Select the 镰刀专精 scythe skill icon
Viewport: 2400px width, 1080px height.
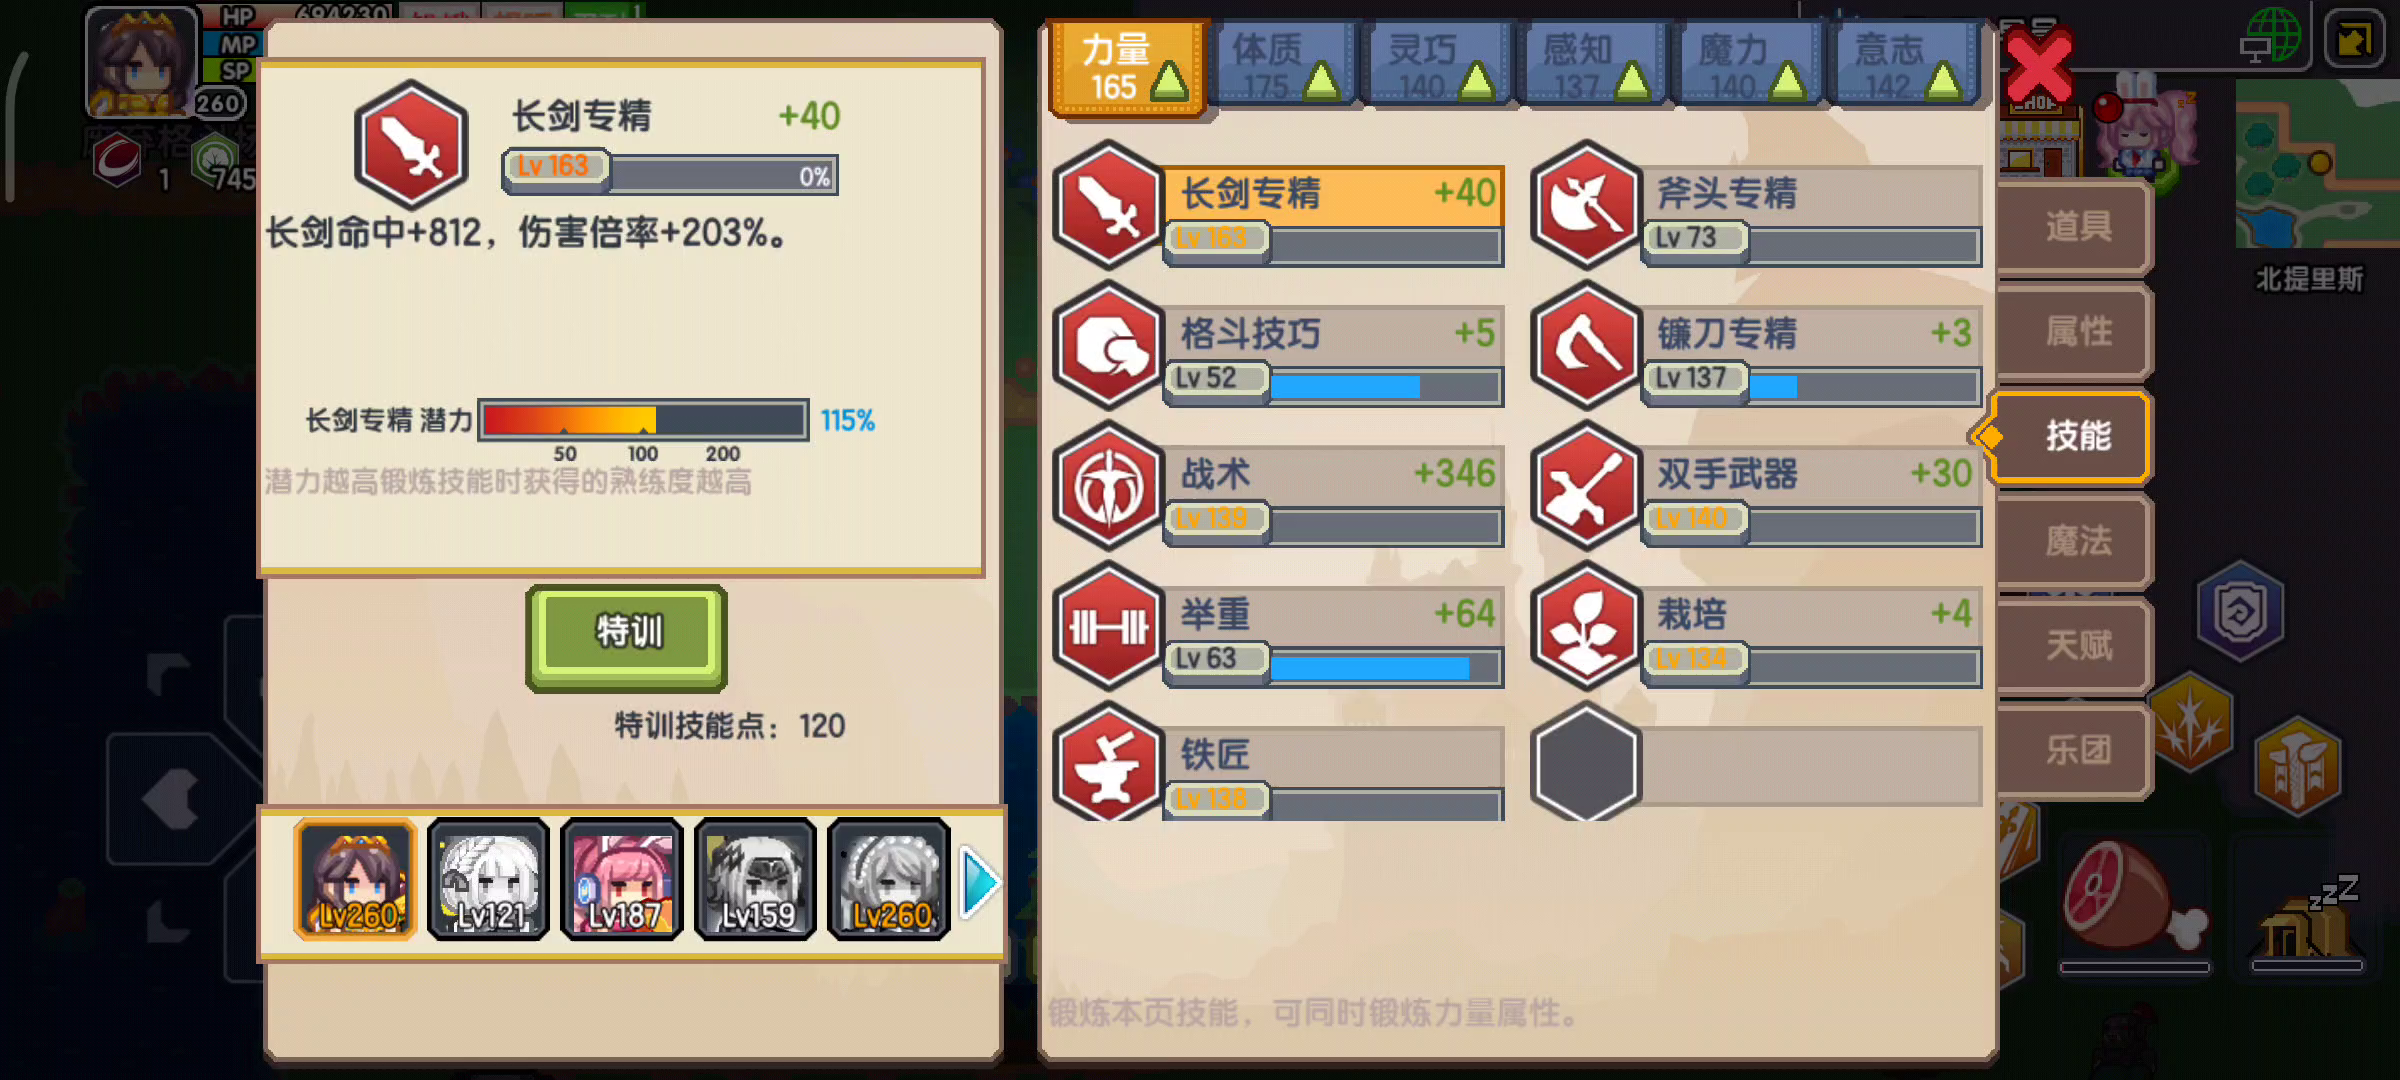(1586, 346)
